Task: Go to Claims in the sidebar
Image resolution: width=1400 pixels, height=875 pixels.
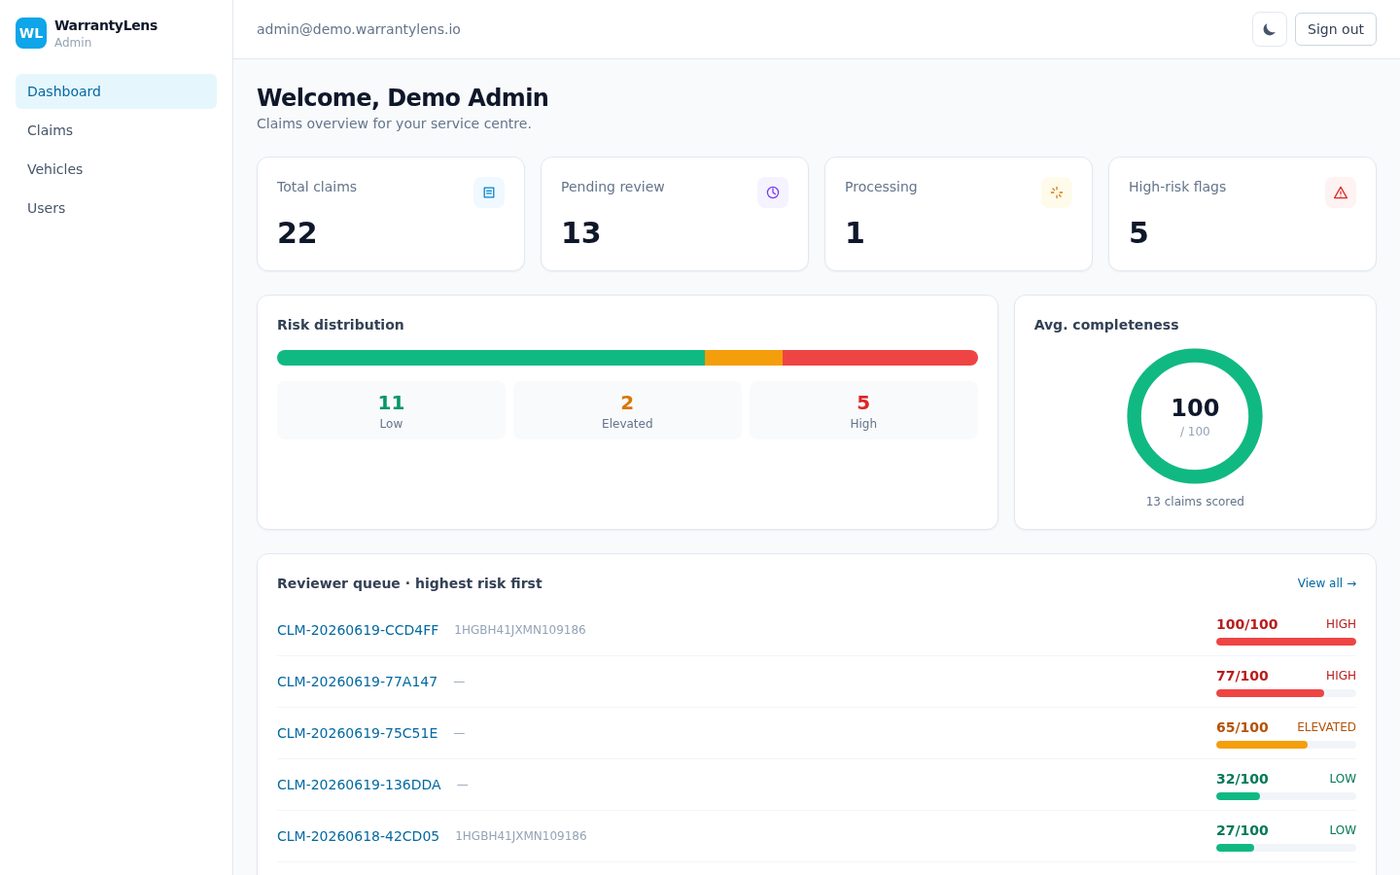Action: (116, 130)
